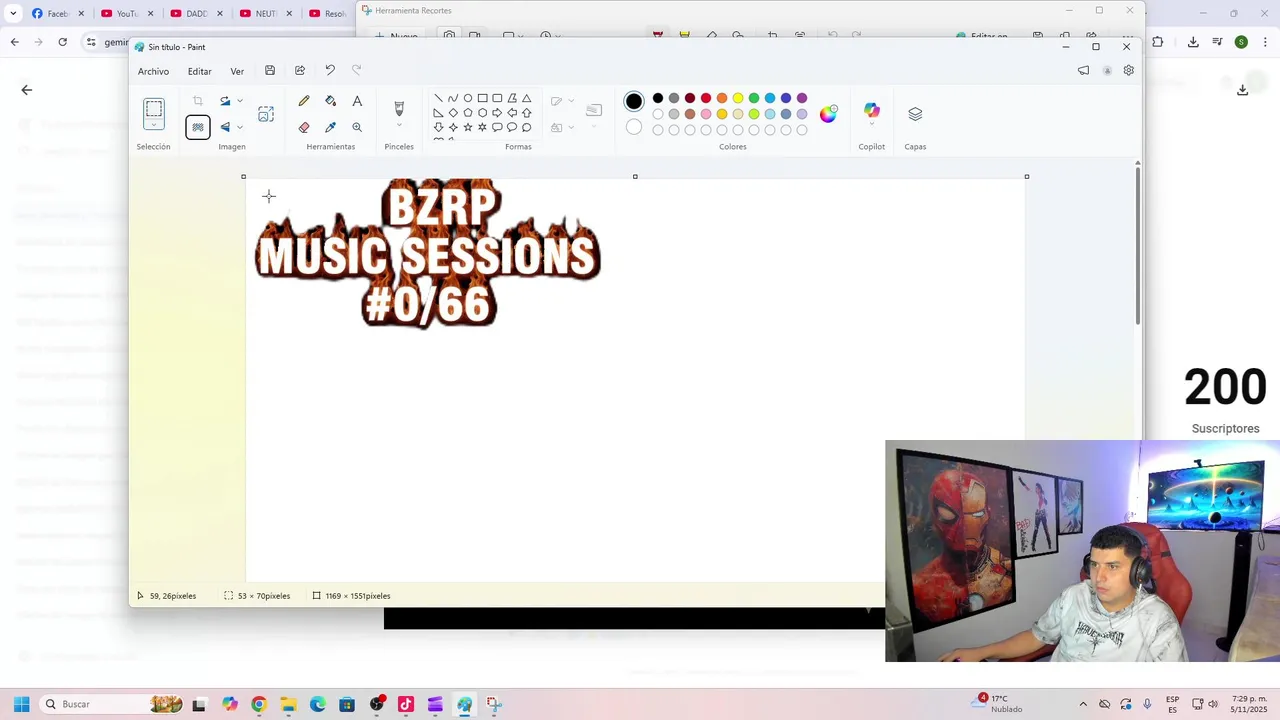This screenshot has height=720, width=1280.
Task: Open Chrome from the taskbar
Action: click(259, 704)
